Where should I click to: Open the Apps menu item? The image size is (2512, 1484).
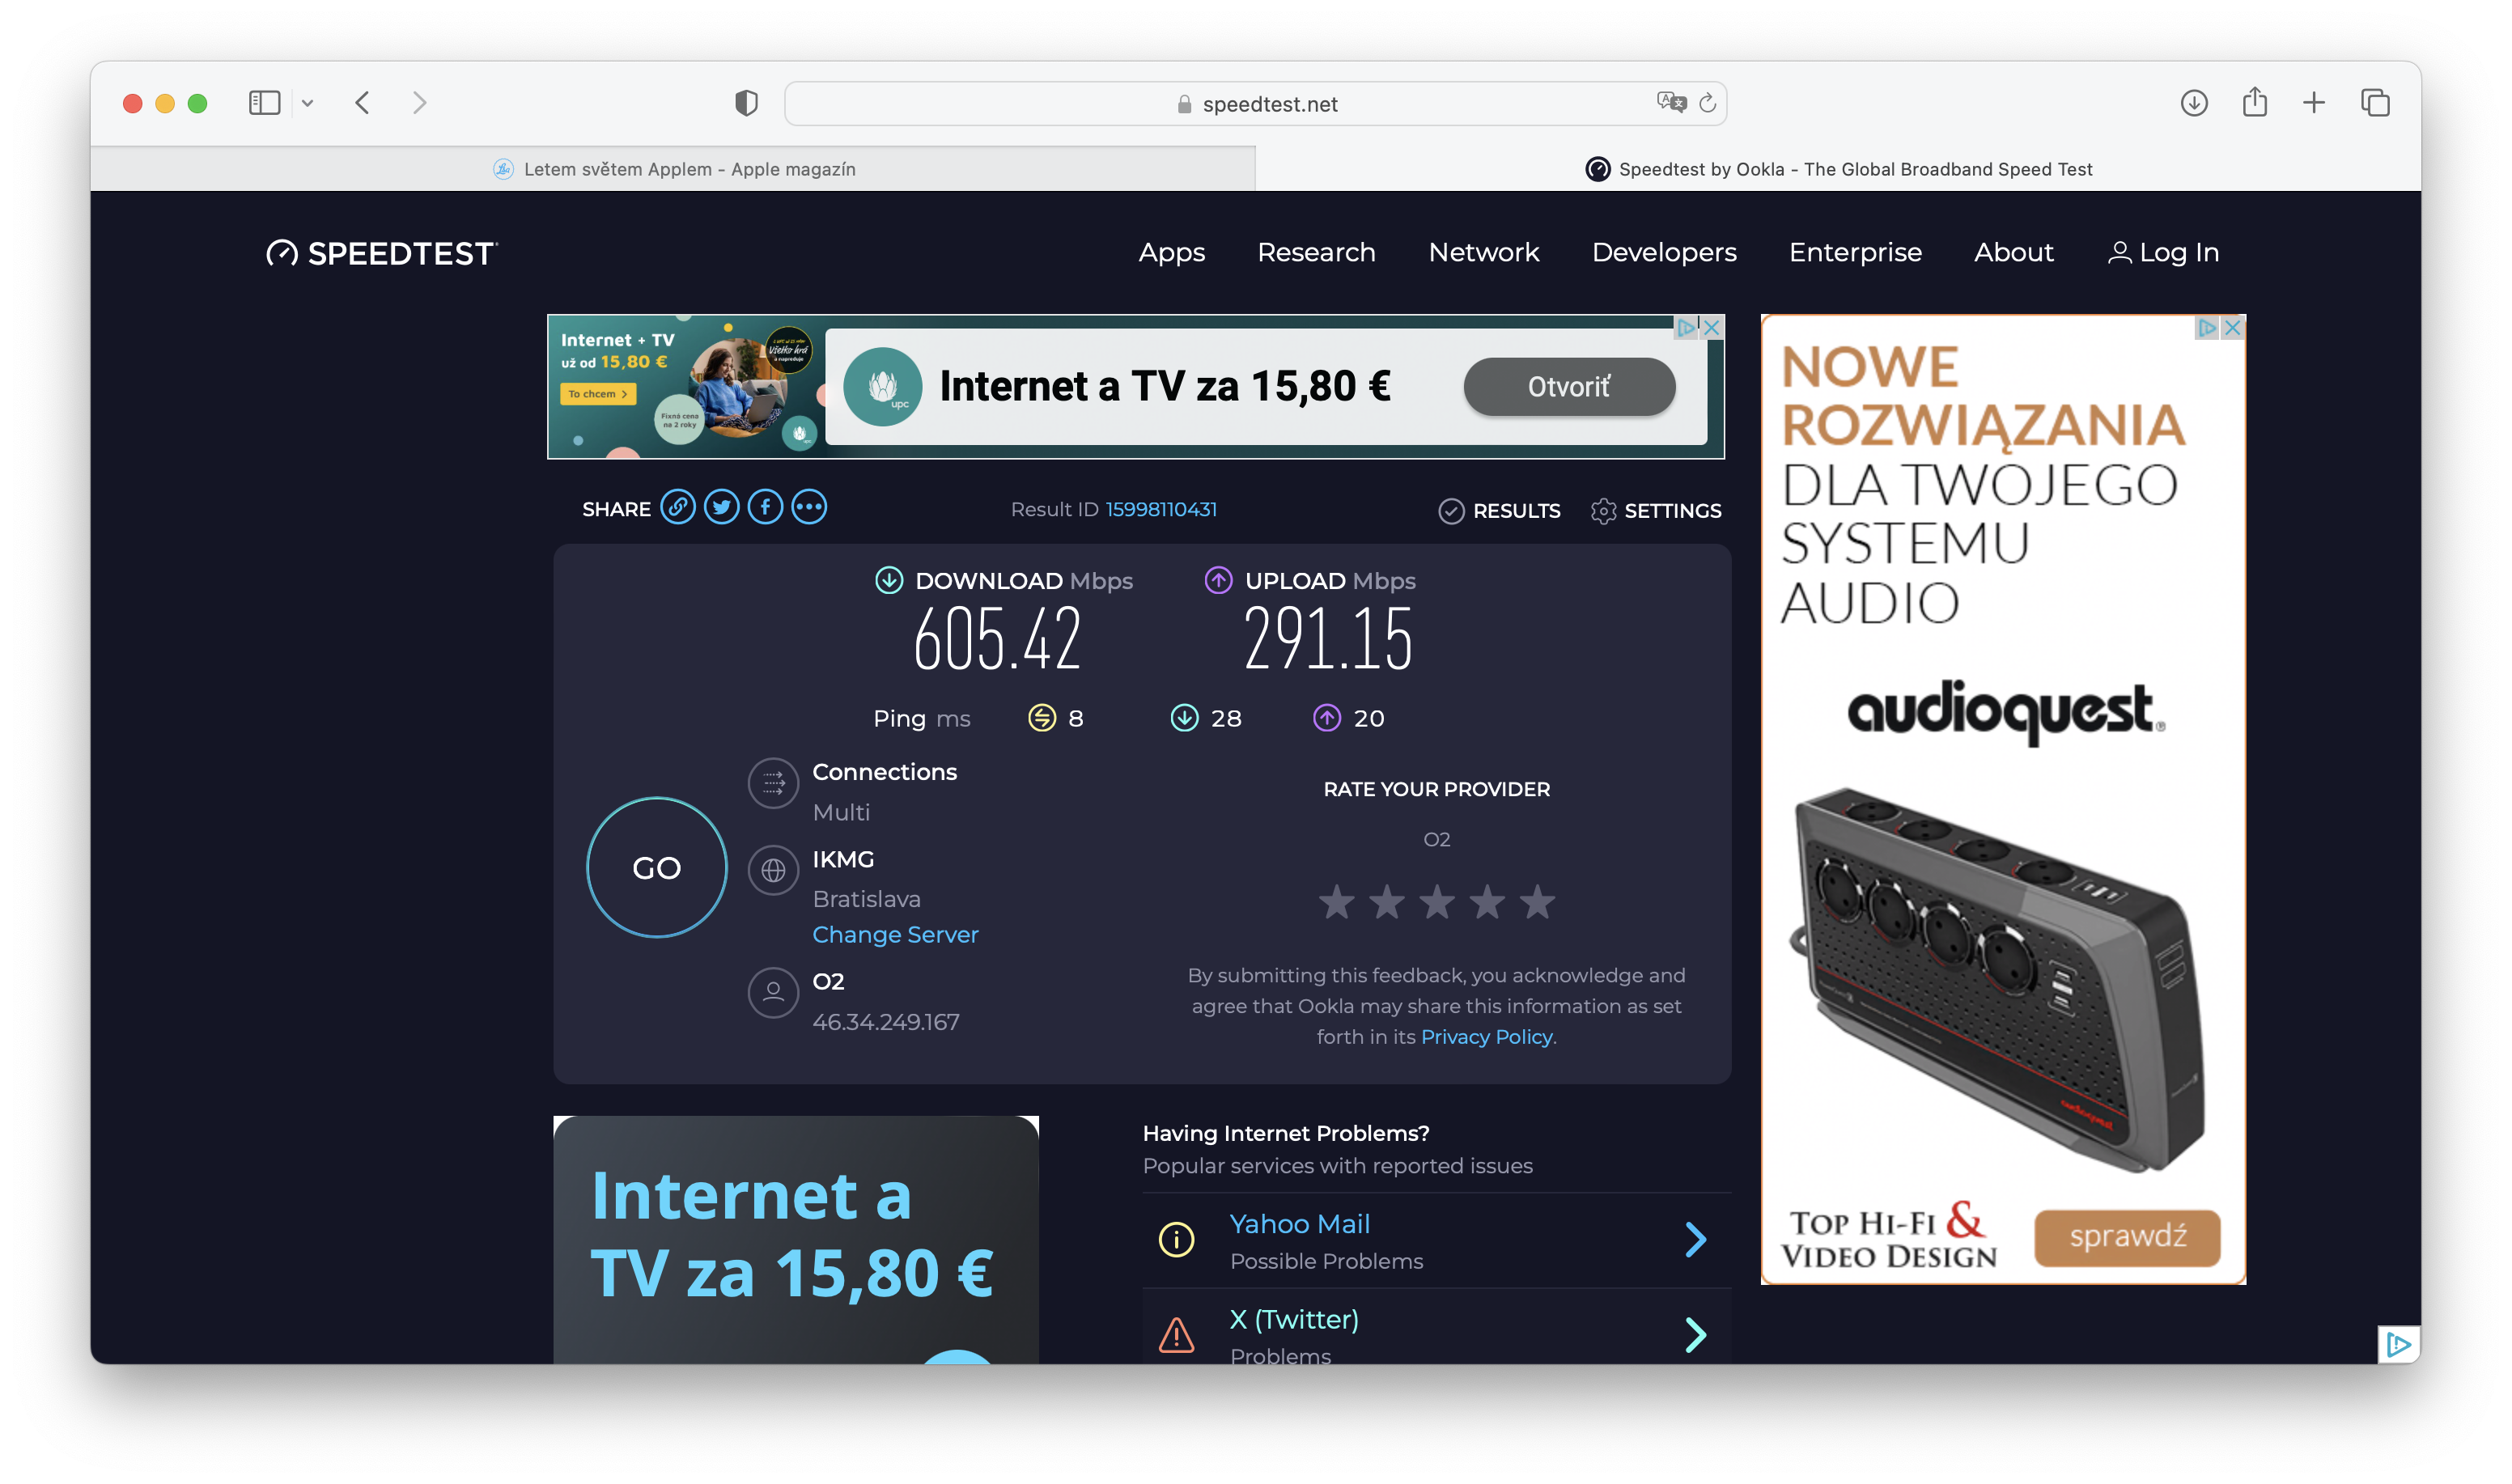pos(1172,252)
